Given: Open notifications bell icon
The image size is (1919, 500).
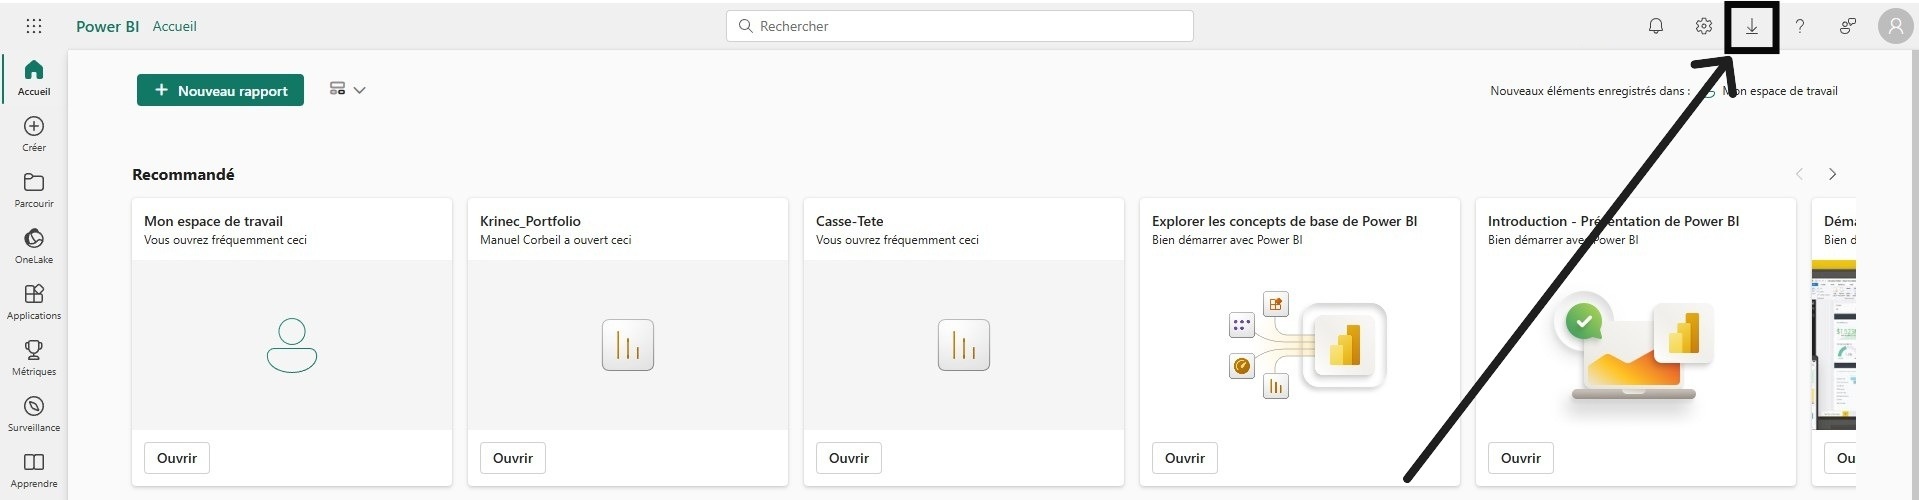Looking at the screenshot, I should 1656,26.
